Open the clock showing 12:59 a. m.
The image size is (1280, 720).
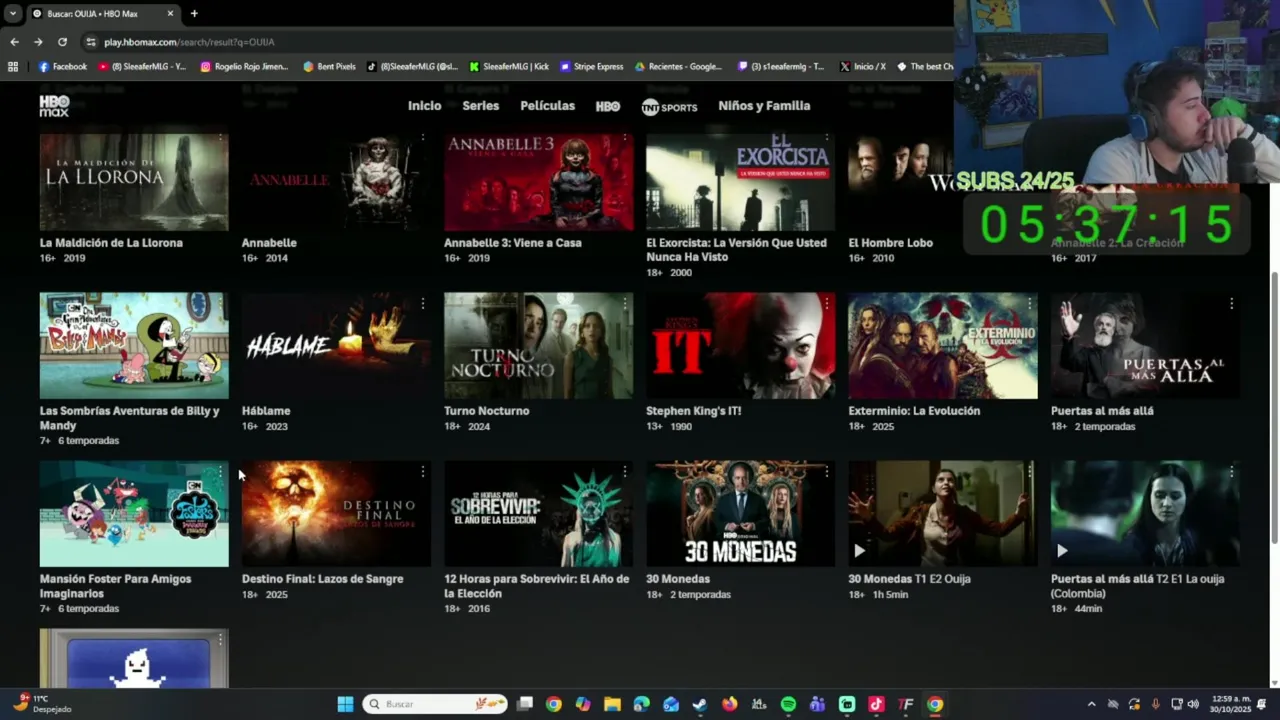(1230, 704)
